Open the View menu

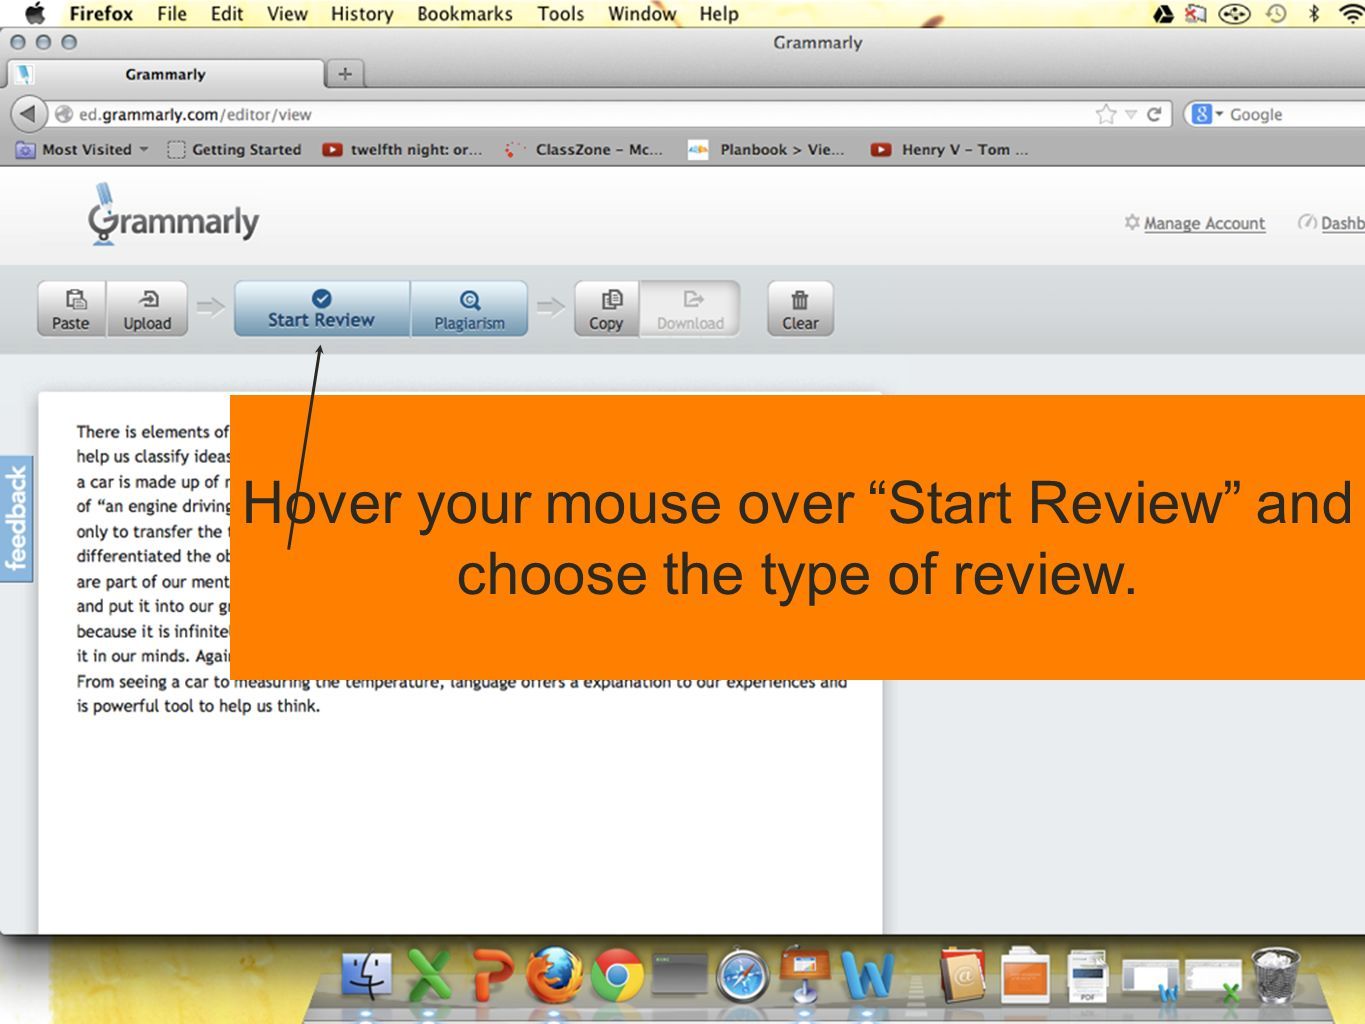tap(287, 14)
